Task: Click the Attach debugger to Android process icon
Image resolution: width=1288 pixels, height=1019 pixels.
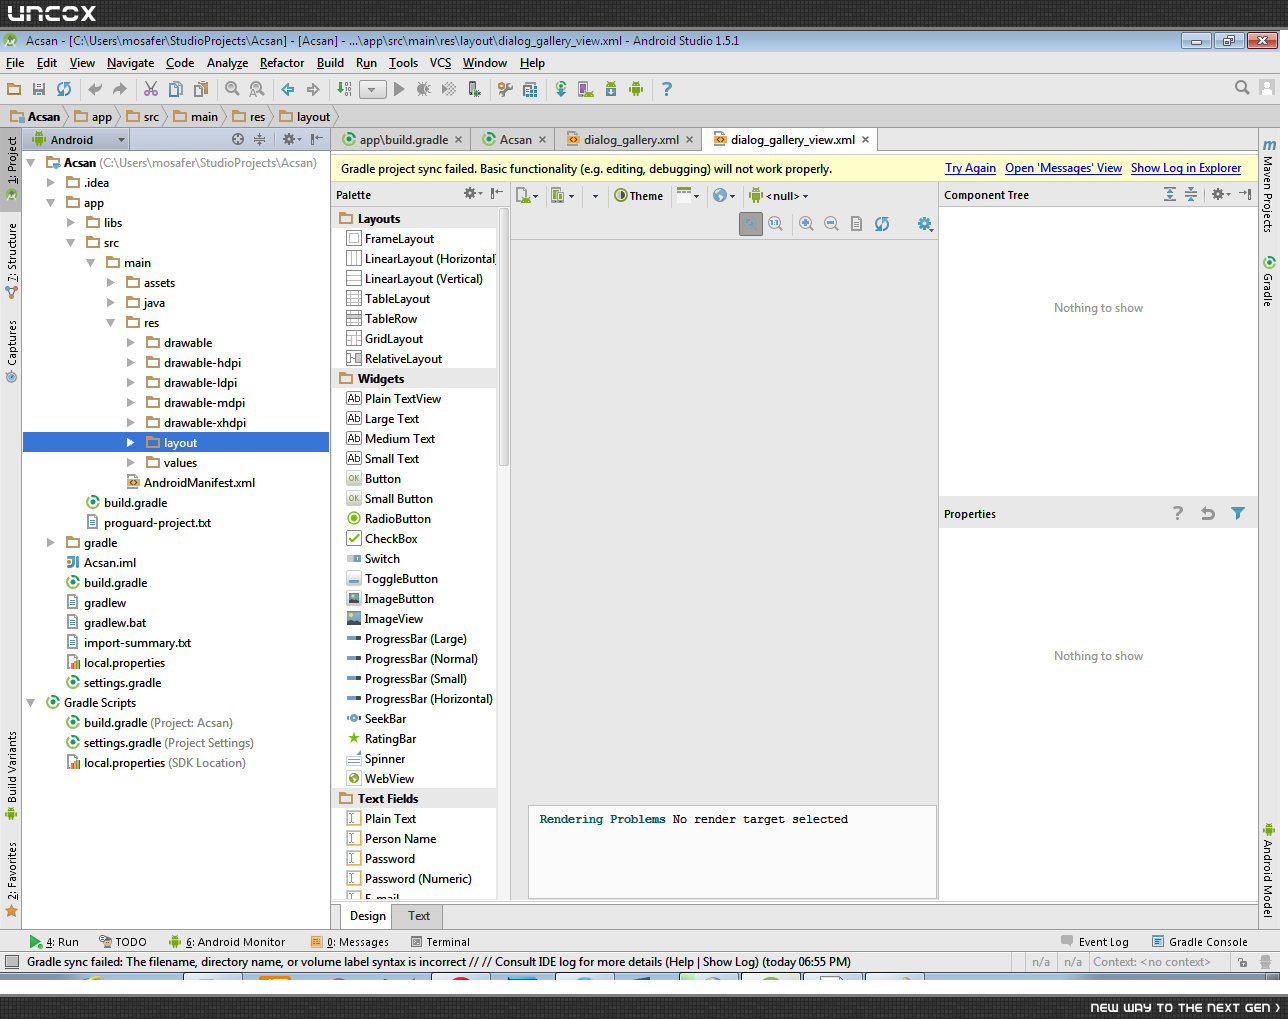Action: point(474,89)
